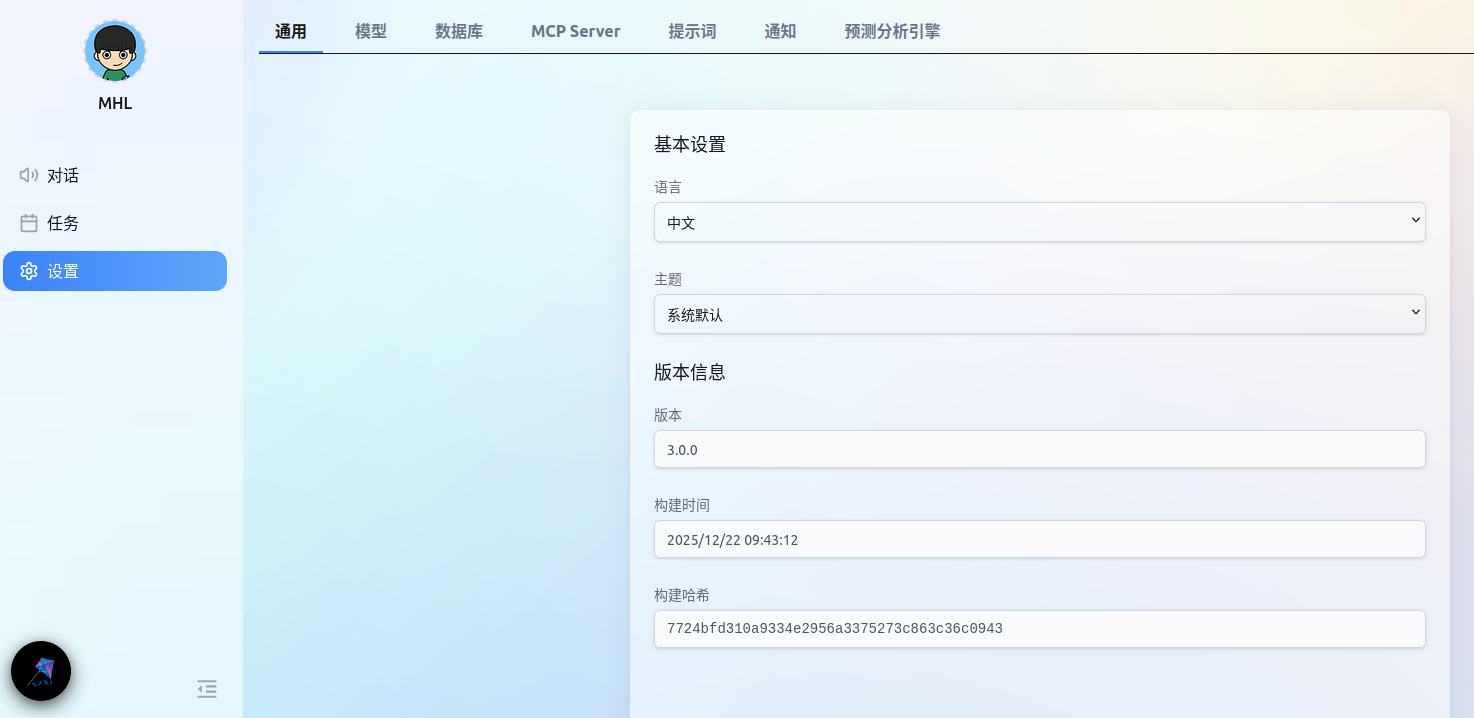1474x718 pixels.
Task: Click the MHL user avatar picture
Action: 115,51
